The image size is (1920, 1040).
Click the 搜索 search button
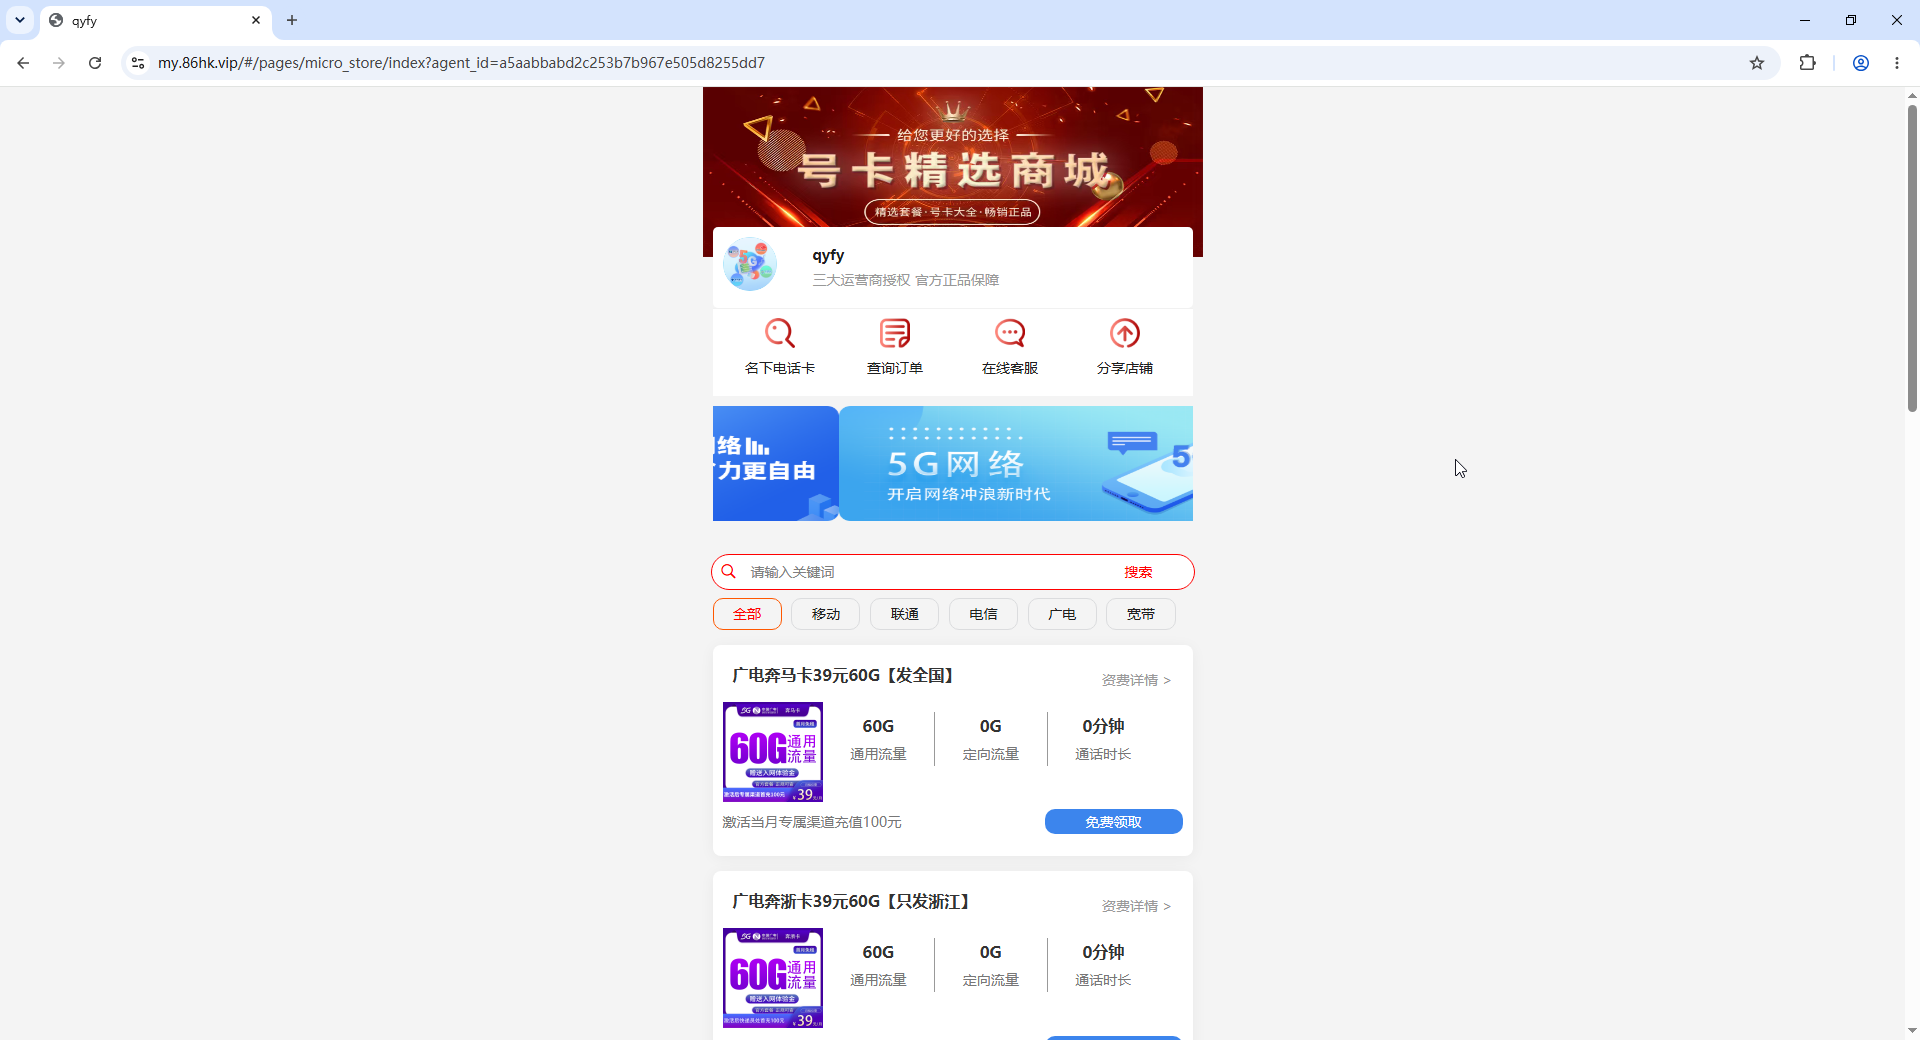pos(1138,572)
